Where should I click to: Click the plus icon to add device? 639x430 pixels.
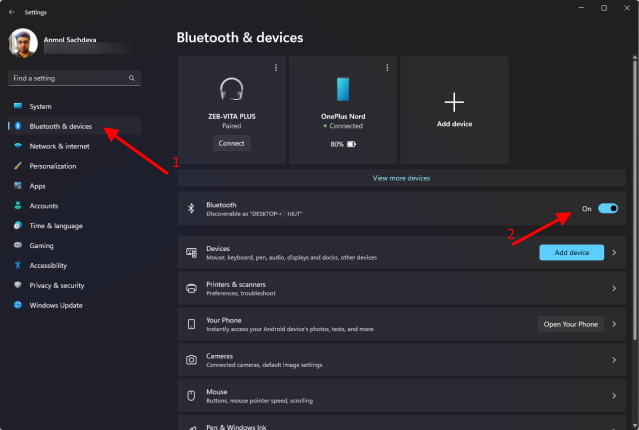point(454,101)
